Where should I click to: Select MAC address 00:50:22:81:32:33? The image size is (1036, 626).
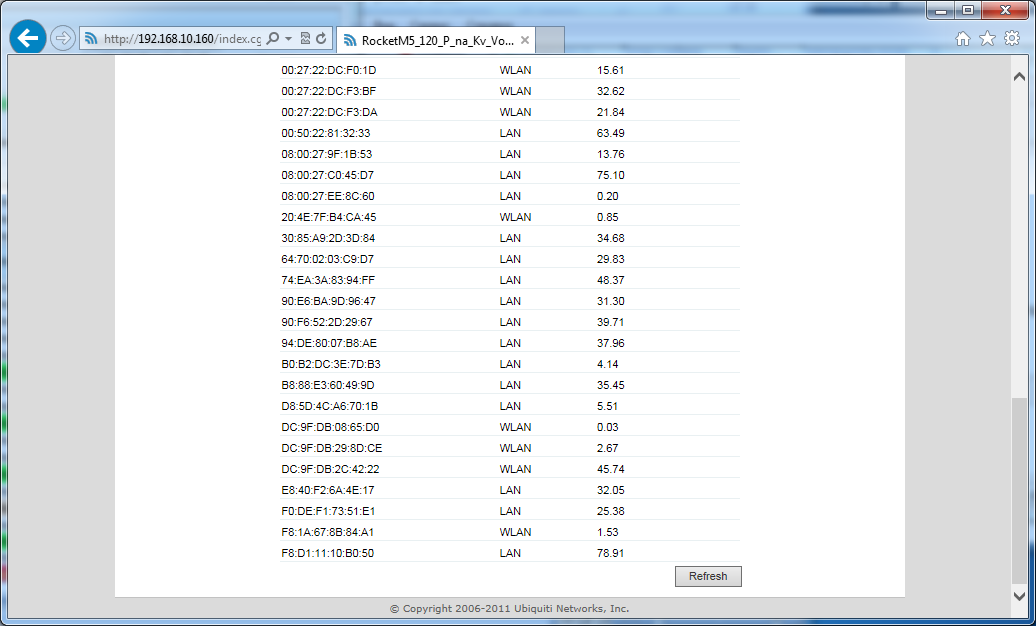(326, 134)
